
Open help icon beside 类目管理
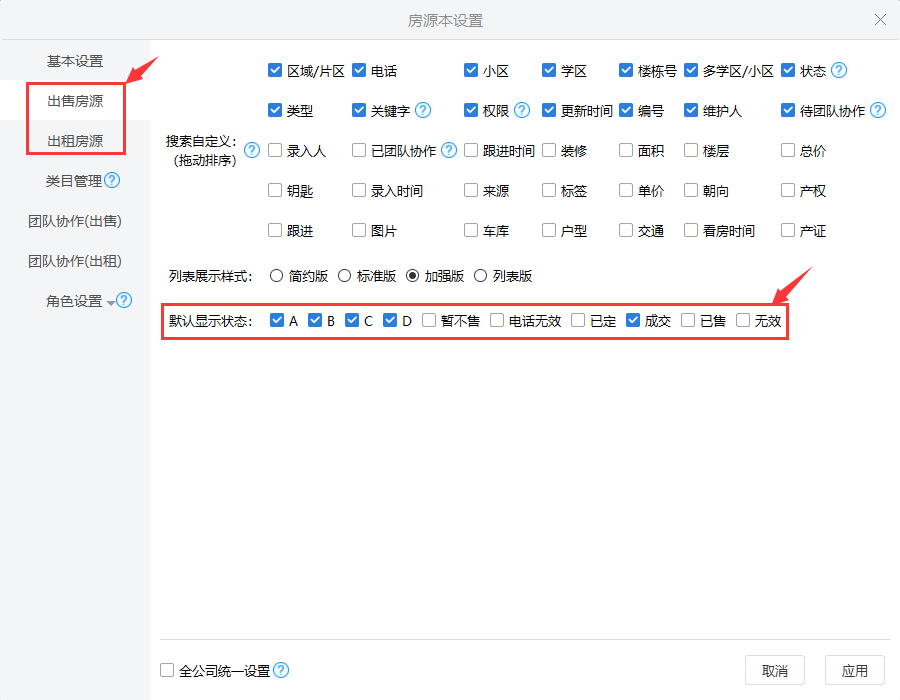tap(112, 180)
